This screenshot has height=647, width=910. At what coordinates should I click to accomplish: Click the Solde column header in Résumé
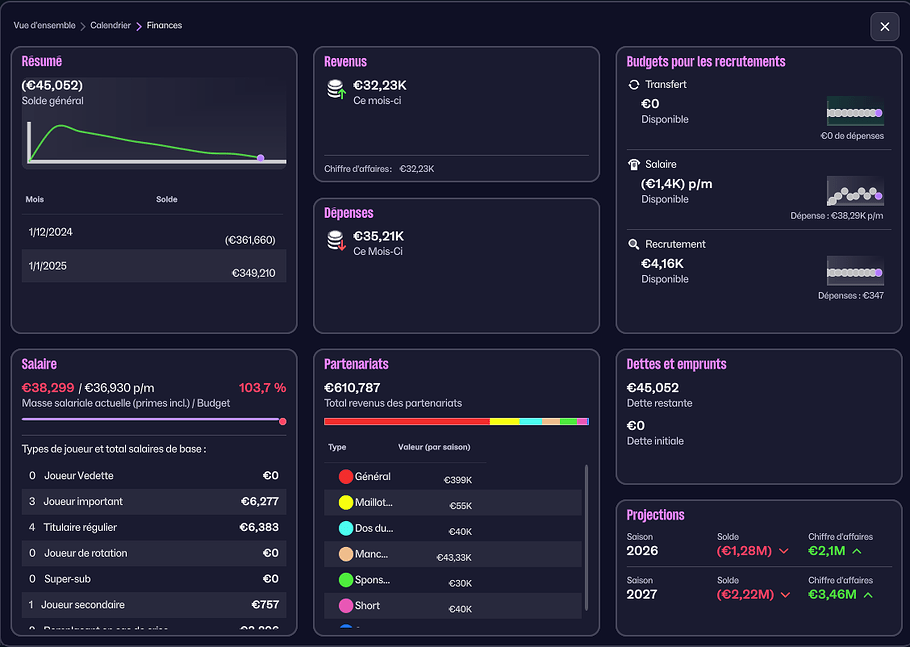[x=167, y=199]
